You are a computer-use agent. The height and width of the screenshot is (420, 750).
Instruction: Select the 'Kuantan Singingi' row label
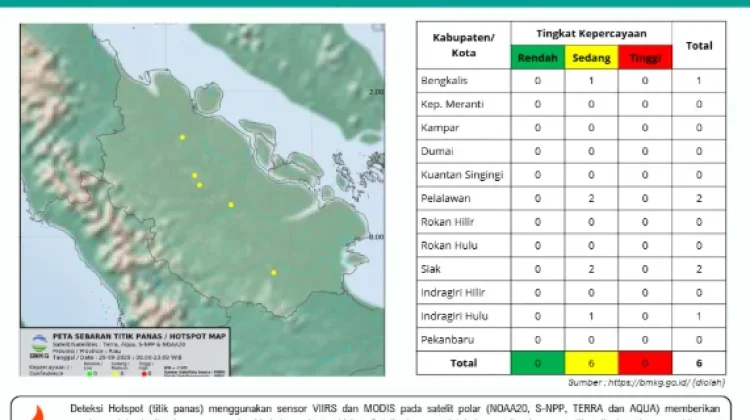pyautogui.click(x=462, y=175)
